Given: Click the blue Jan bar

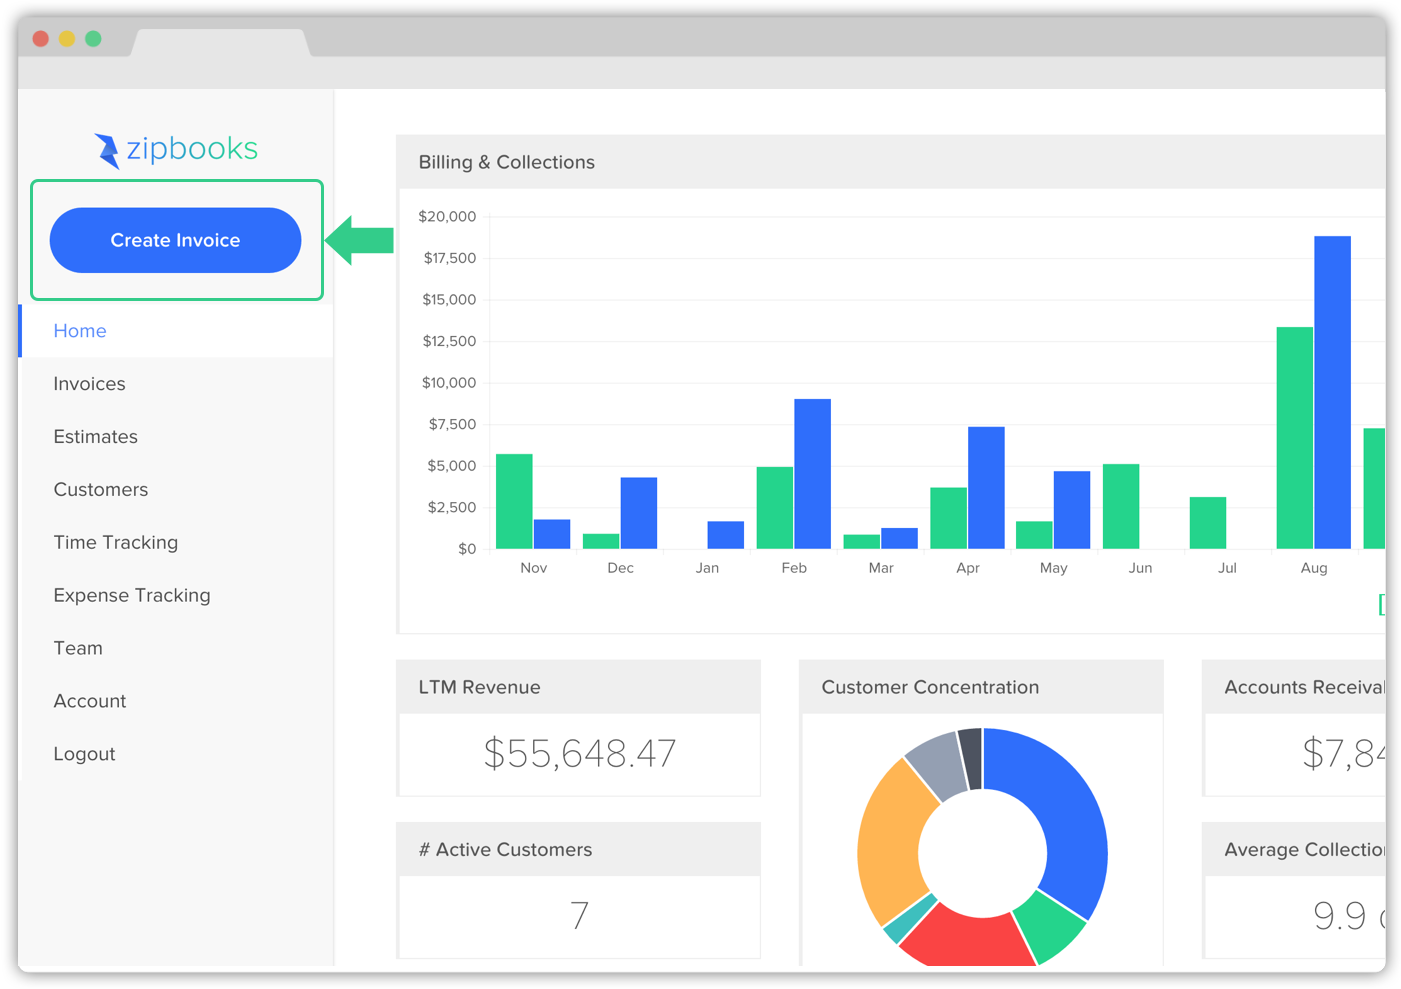Looking at the screenshot, I should [x=726, y=535].
